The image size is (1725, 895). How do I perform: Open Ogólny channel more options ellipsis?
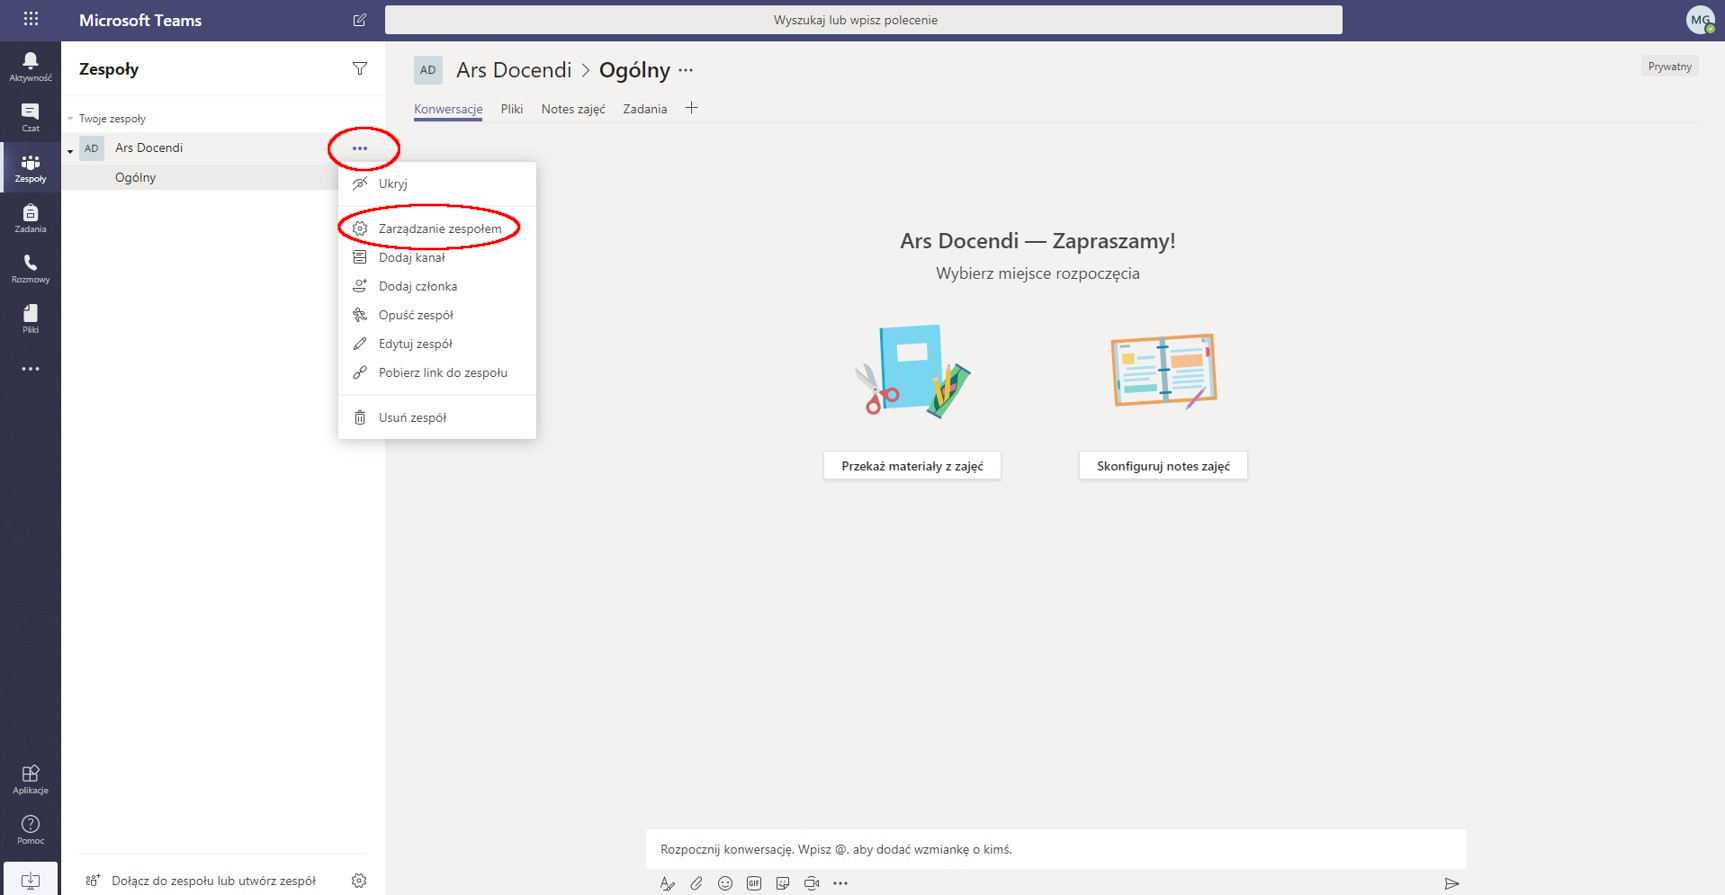[686, 70]
